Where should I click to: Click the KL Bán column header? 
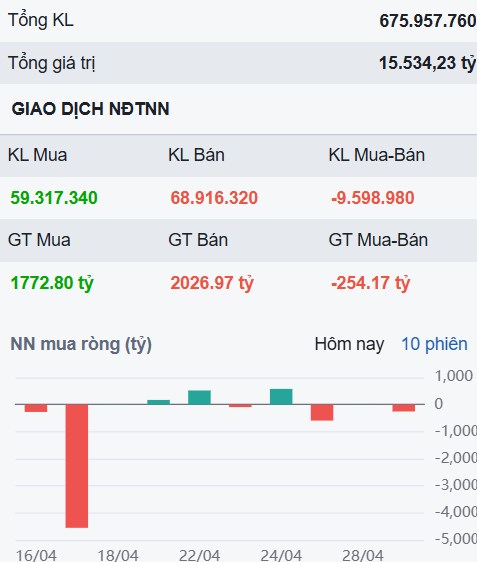pyautogui.click(x=196, y=155)
